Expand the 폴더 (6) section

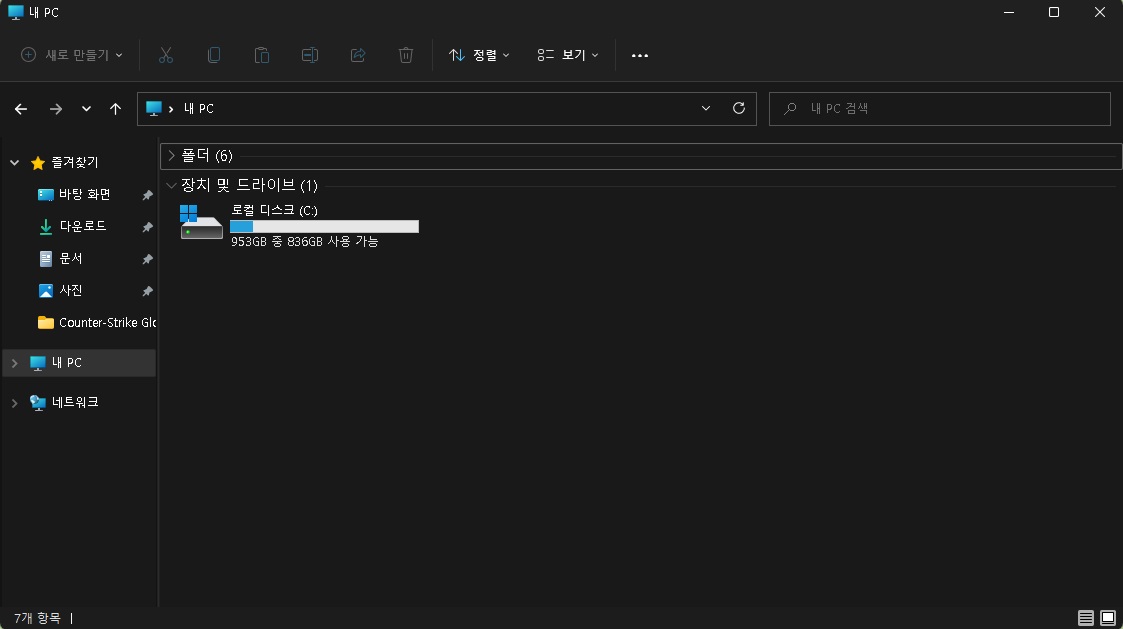(x=171, y=156)
